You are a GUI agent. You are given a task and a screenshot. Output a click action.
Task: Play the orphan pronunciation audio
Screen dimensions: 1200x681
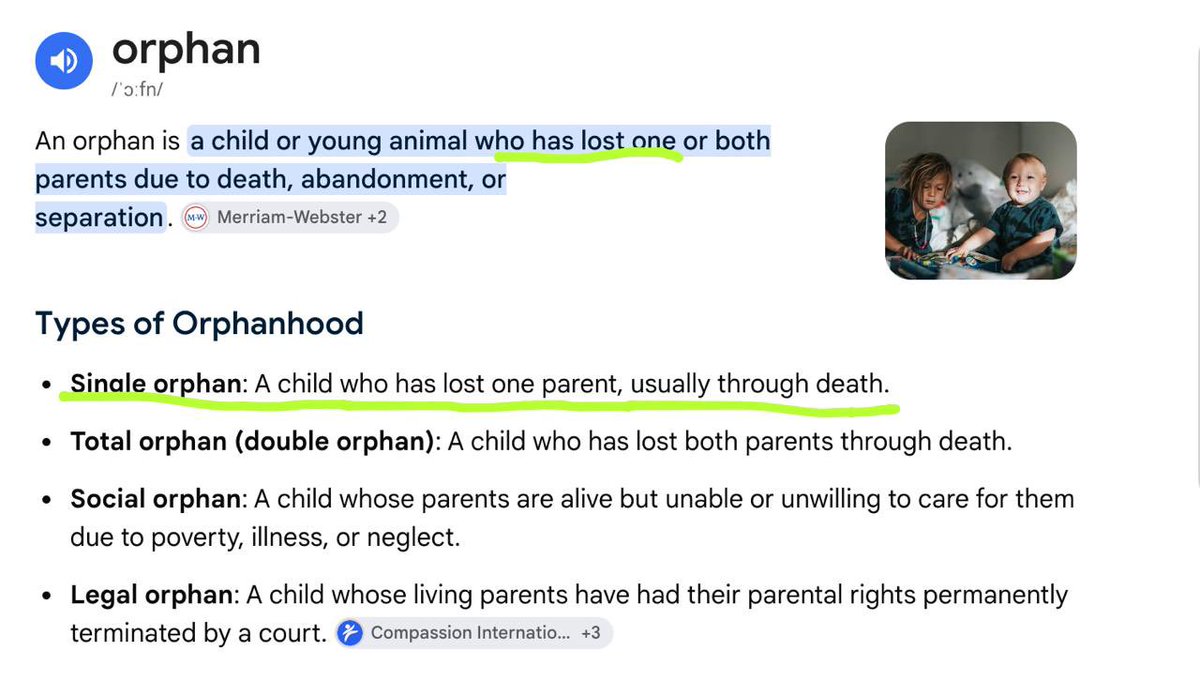click(x=64, y=62)
